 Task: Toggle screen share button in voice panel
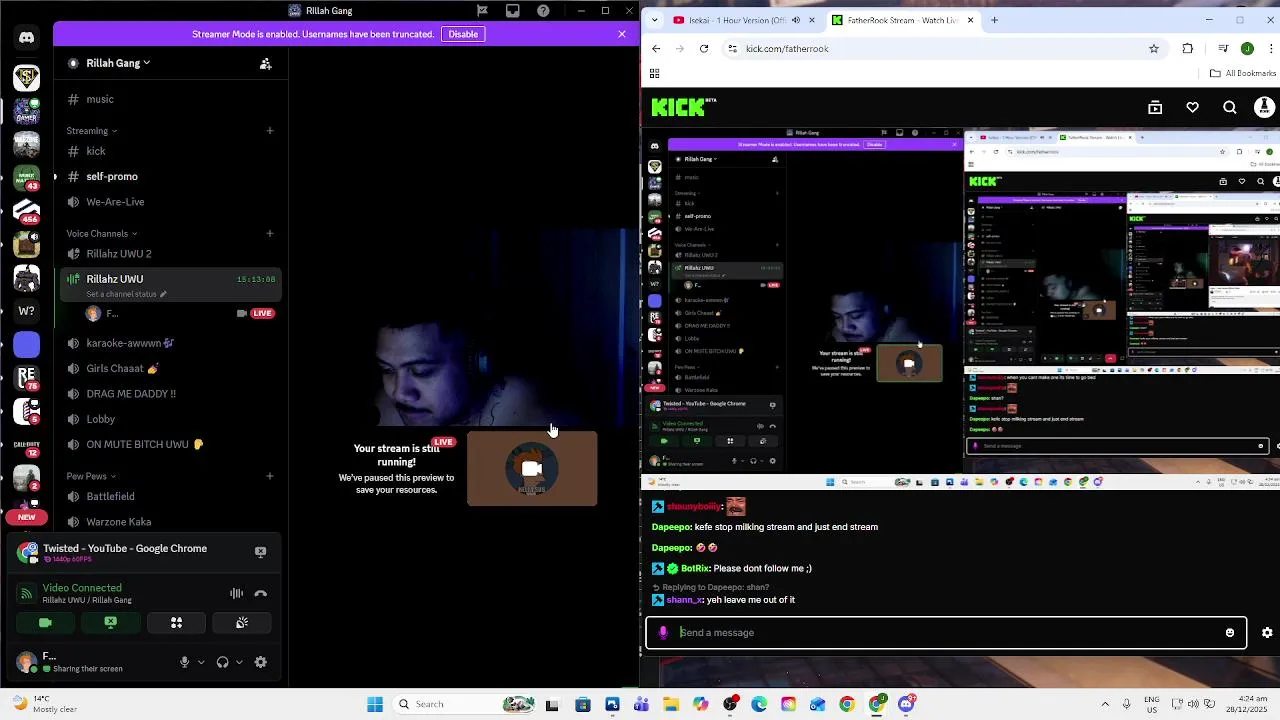coord(111,622)
